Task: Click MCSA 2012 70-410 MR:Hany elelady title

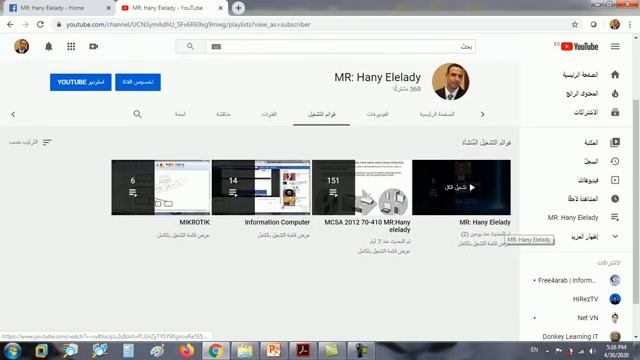Action: pos(367,226)
